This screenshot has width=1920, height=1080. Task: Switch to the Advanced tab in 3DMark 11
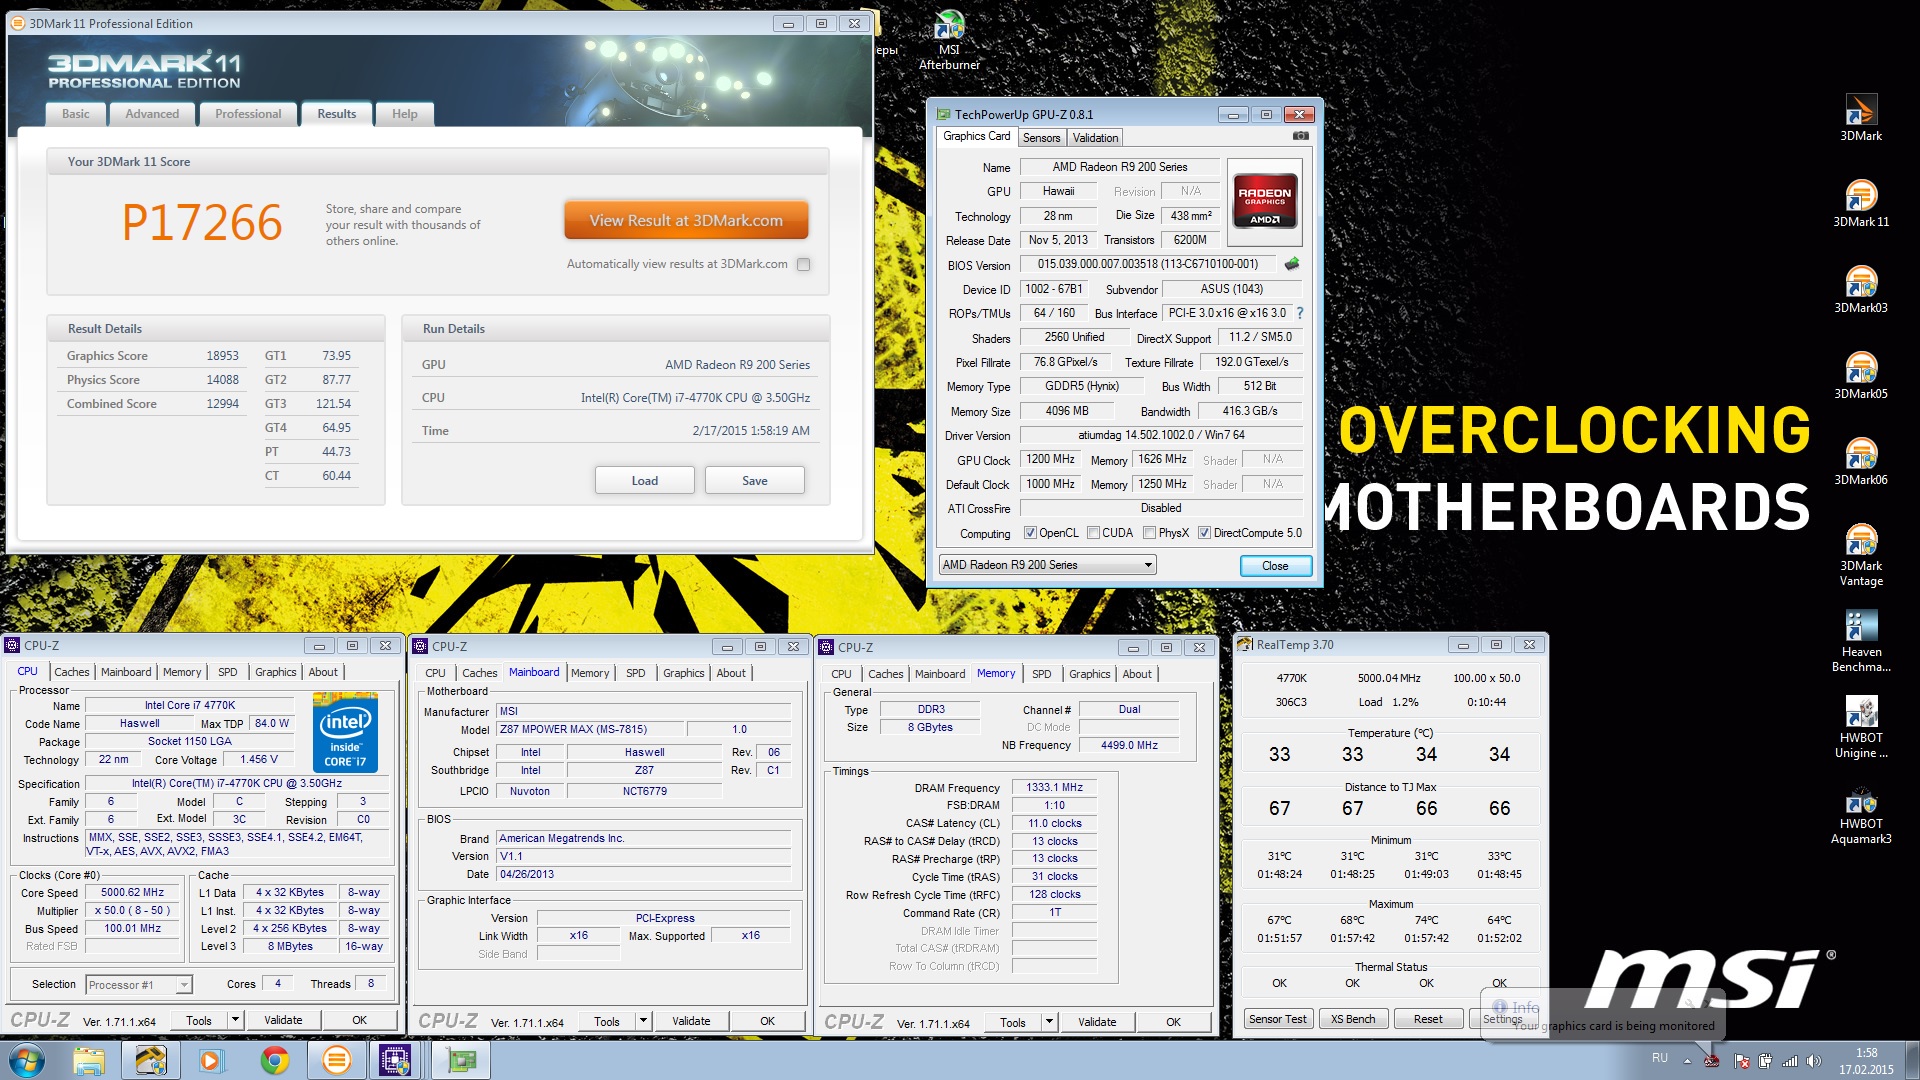tap(152, 114)
